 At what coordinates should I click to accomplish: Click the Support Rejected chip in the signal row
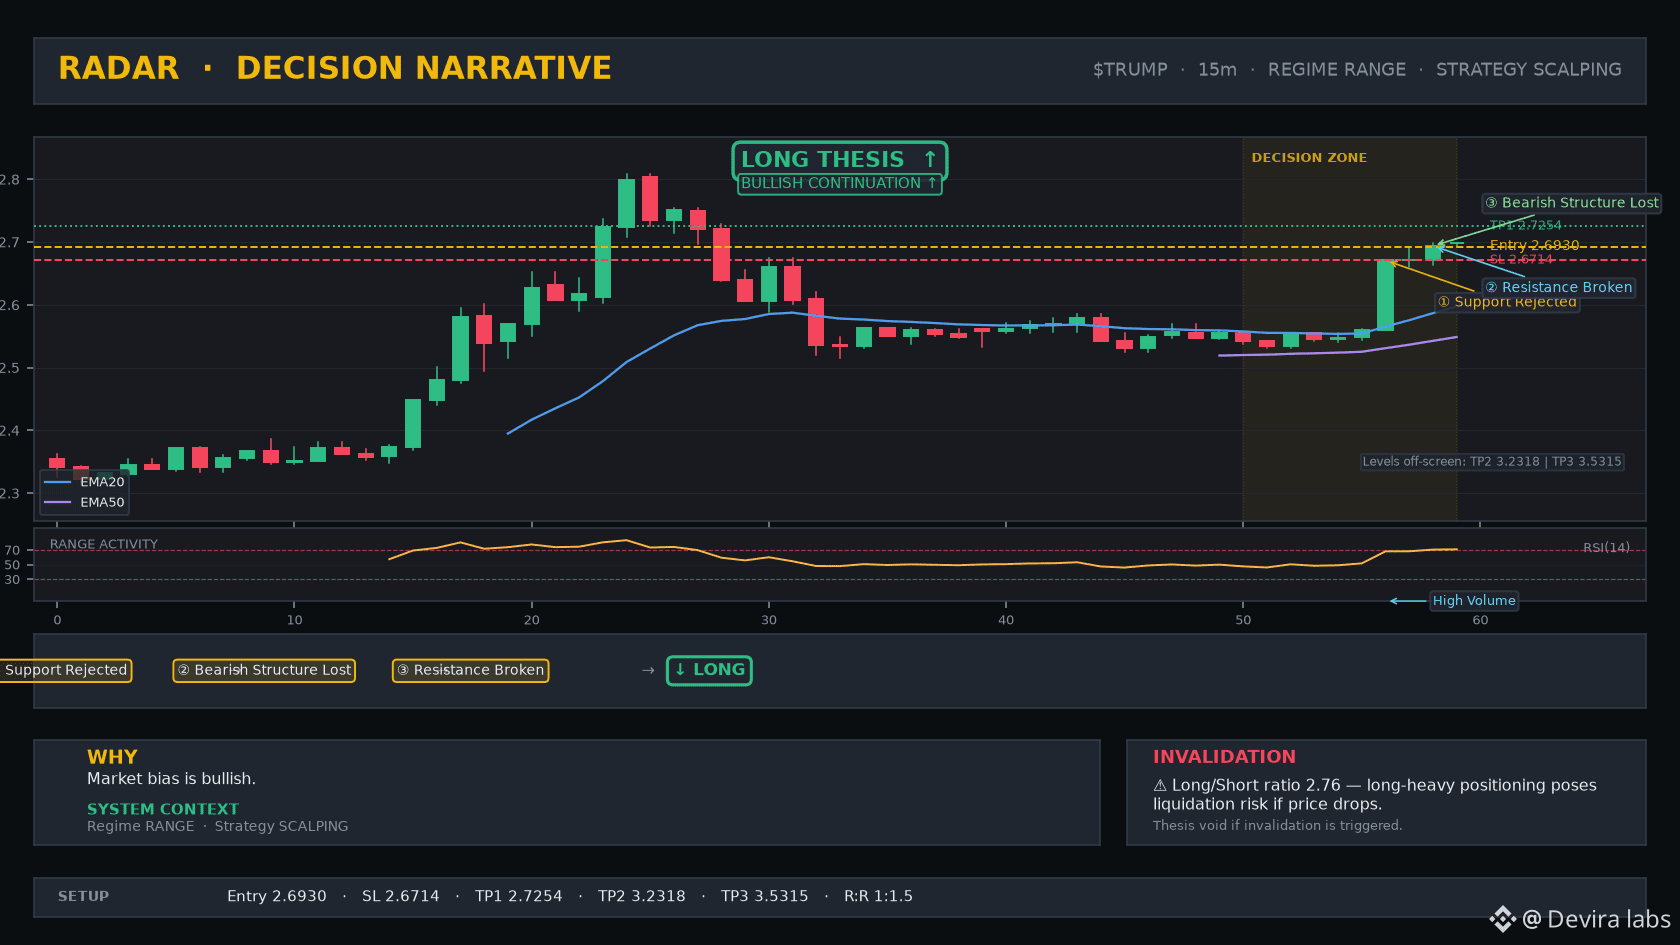65,670
